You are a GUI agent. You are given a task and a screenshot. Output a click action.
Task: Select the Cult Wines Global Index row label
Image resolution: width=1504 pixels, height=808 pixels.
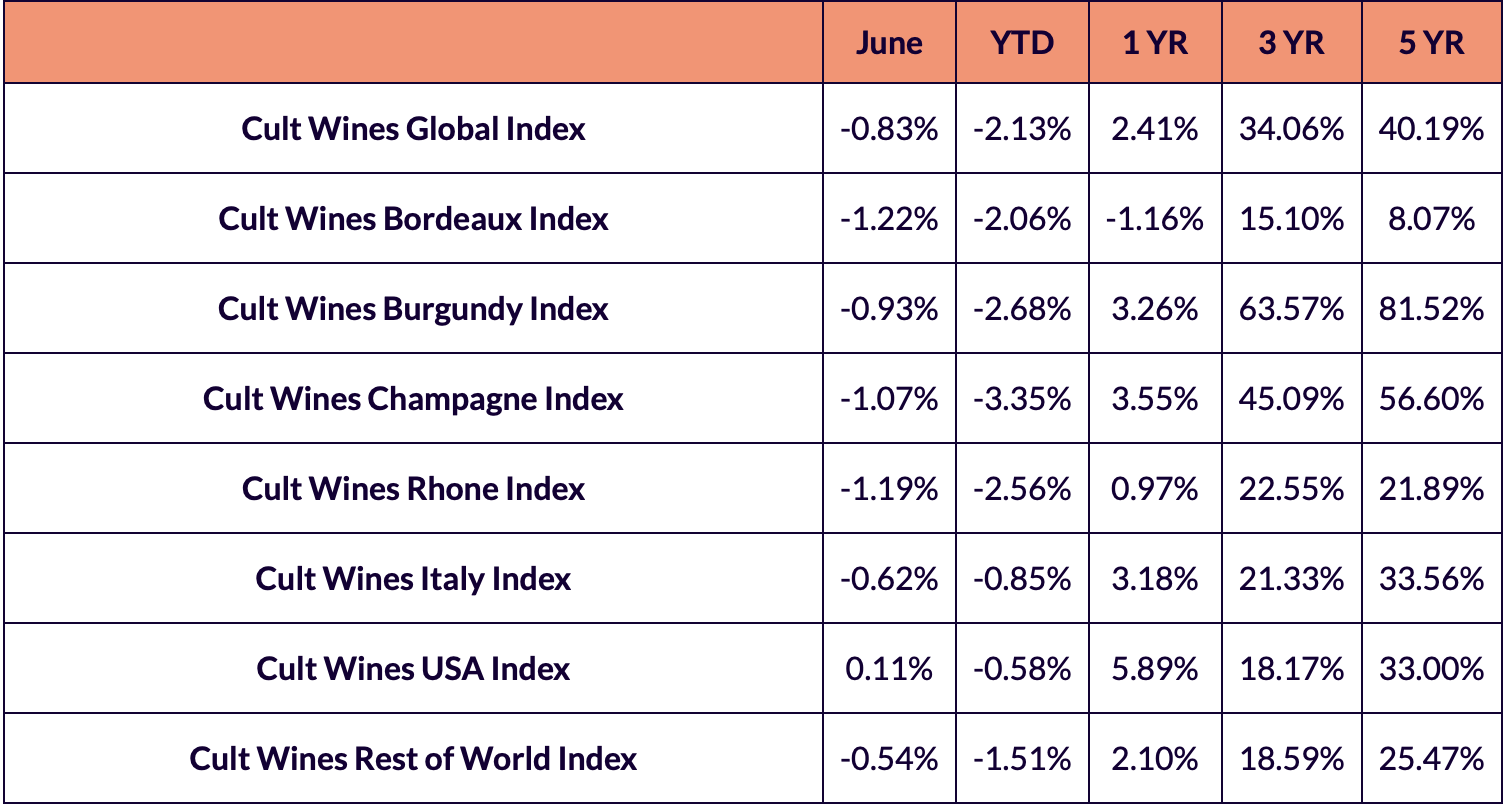[x=413, y=129]
